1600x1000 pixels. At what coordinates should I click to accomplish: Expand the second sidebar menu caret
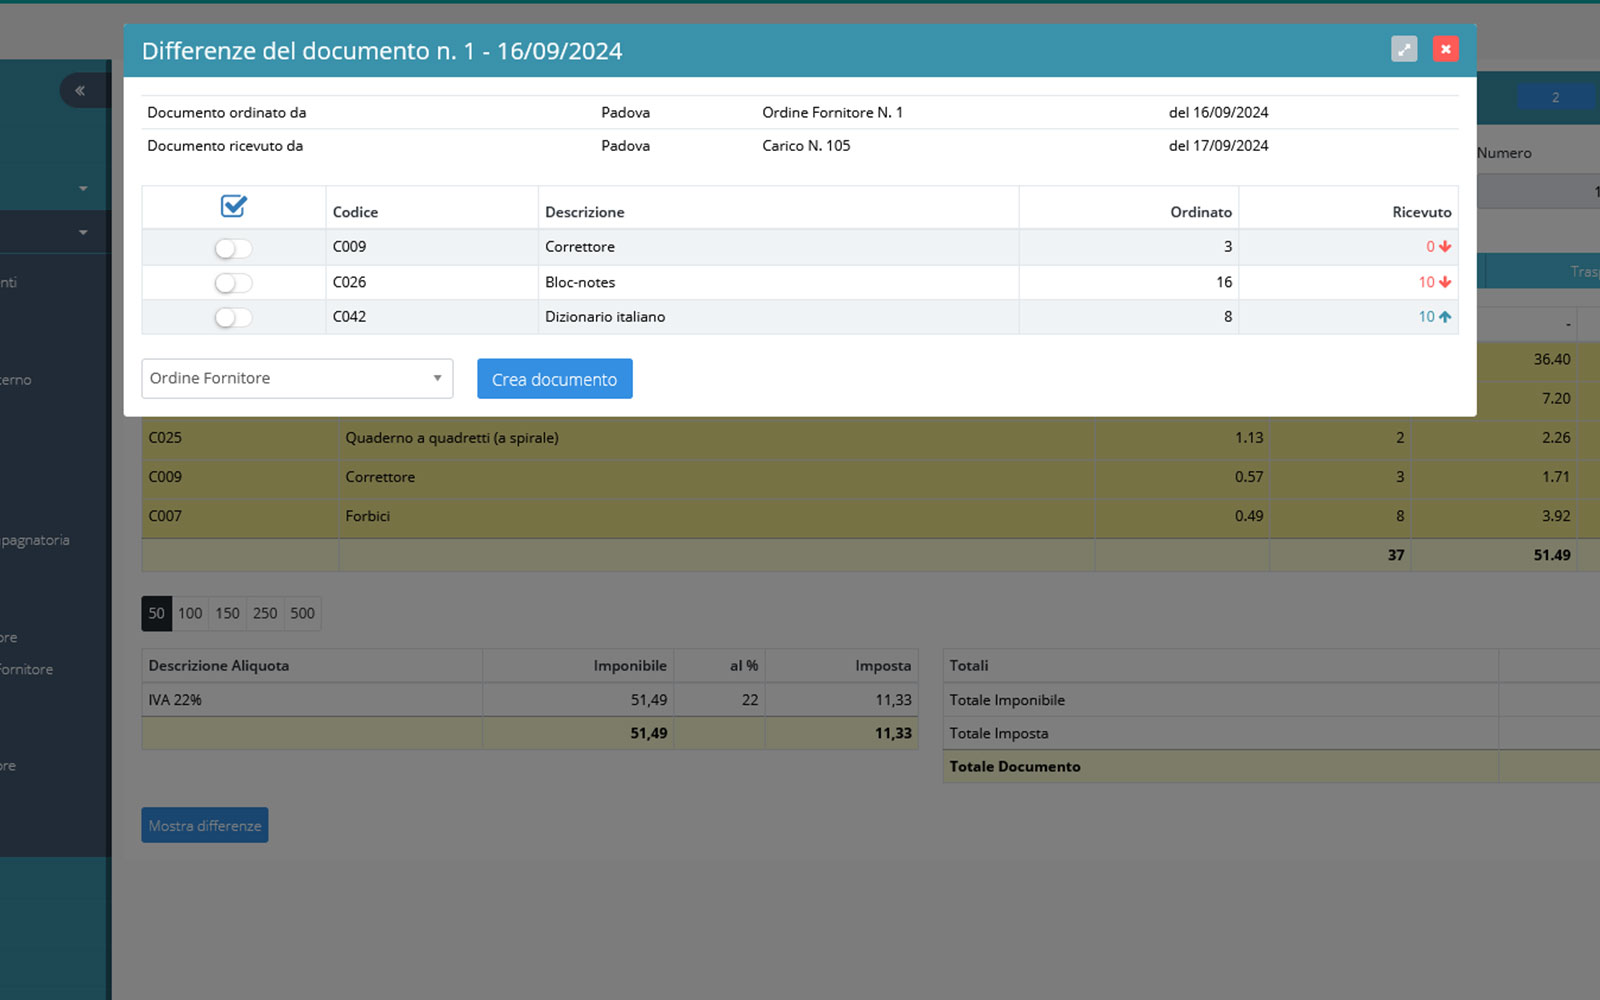click(83, 232)
